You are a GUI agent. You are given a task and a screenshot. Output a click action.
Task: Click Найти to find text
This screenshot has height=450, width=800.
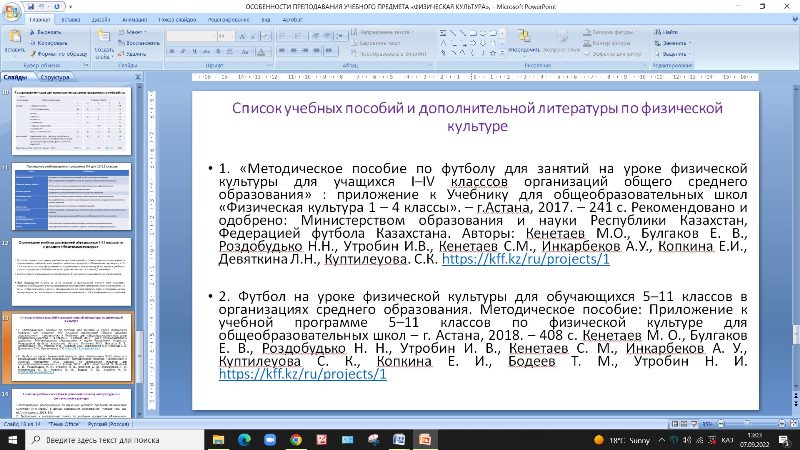pos(666,32)
